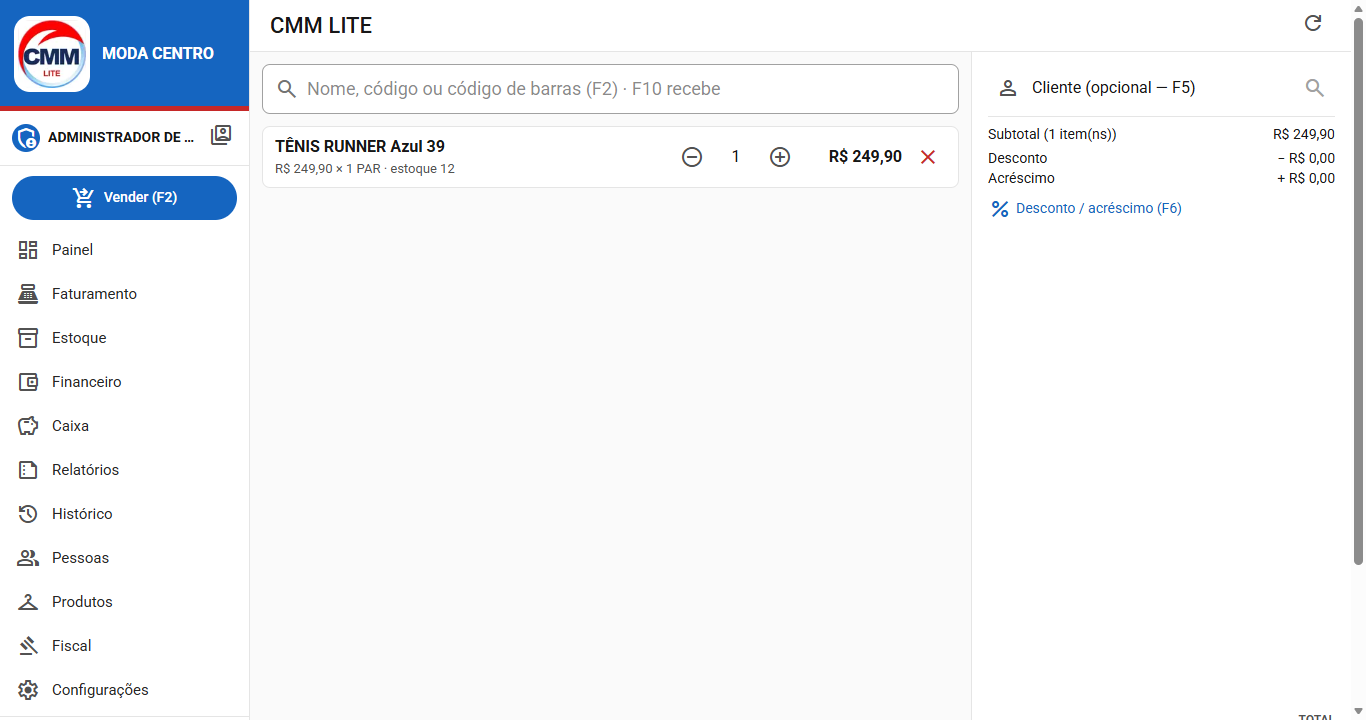1366x720 pixels.
Task: Decrease TÊNIS RUNNER quantity with minus
Action: click(692, 157)
